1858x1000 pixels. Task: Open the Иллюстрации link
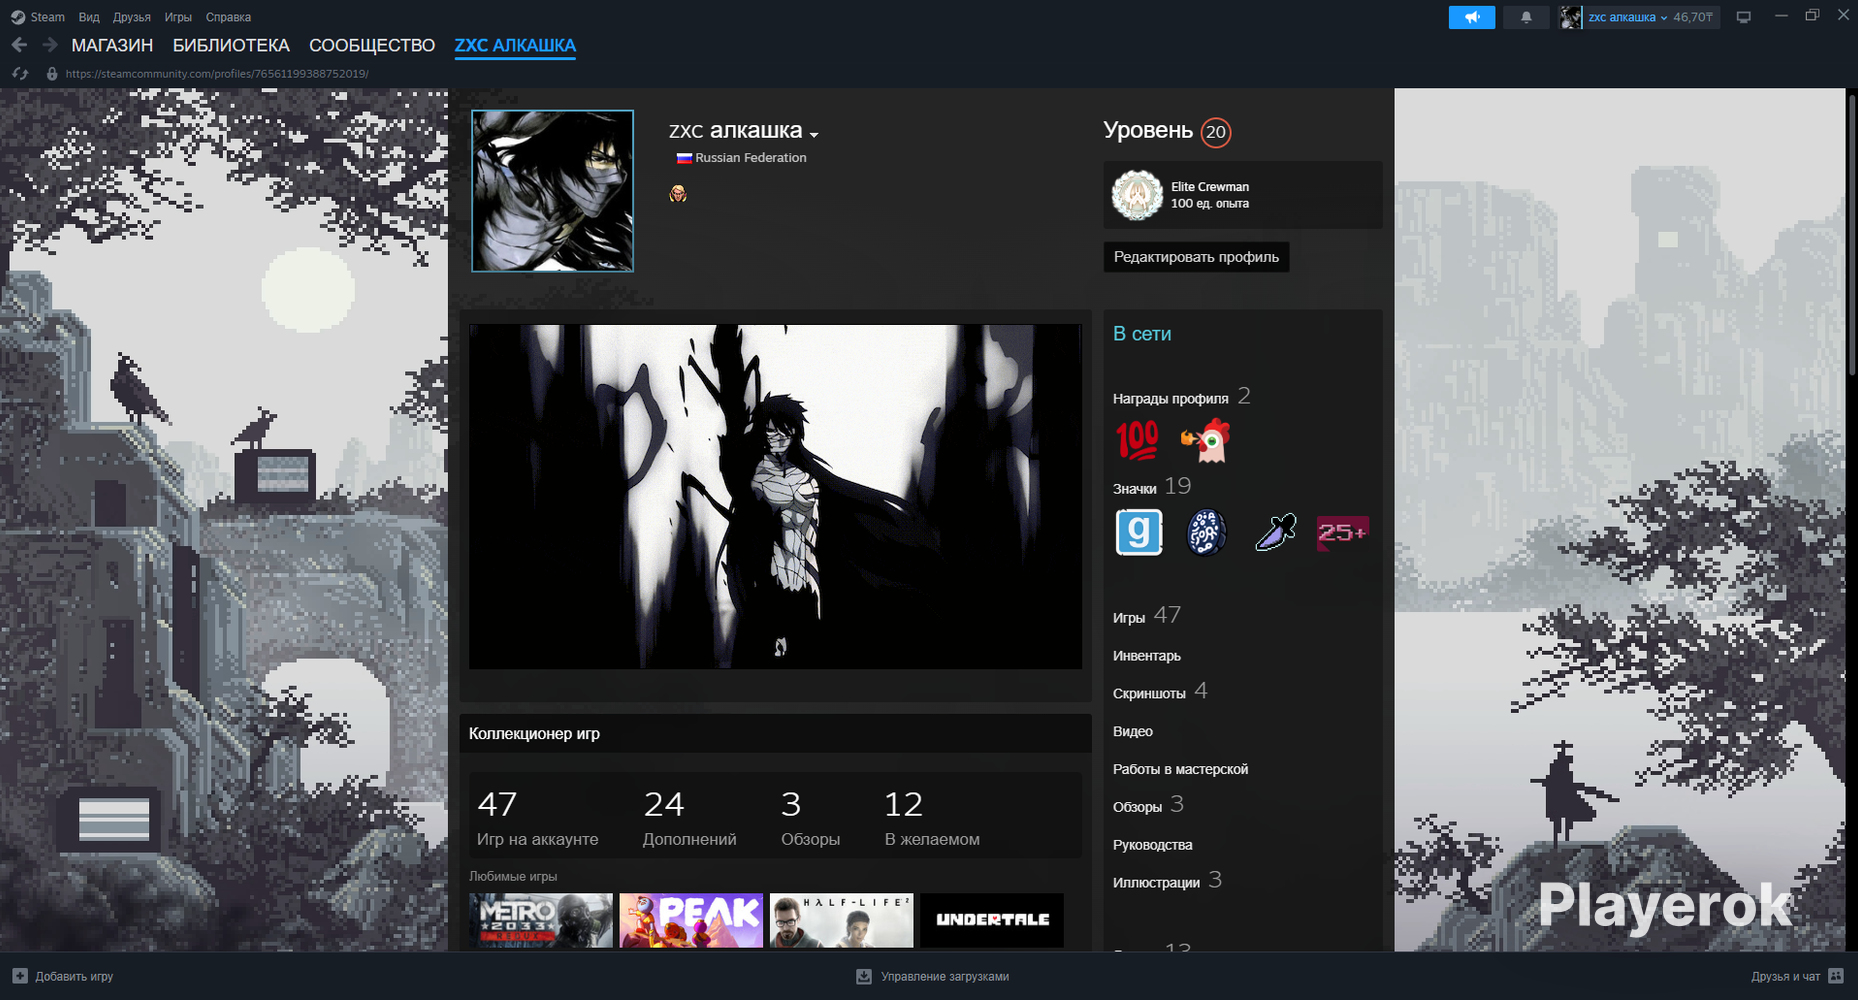coord(1167,881)
